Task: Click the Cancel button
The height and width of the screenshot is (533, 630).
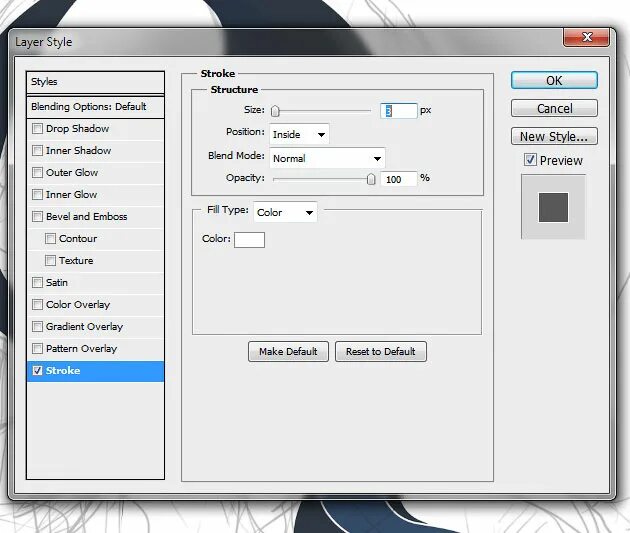Action: coord(554,108)
